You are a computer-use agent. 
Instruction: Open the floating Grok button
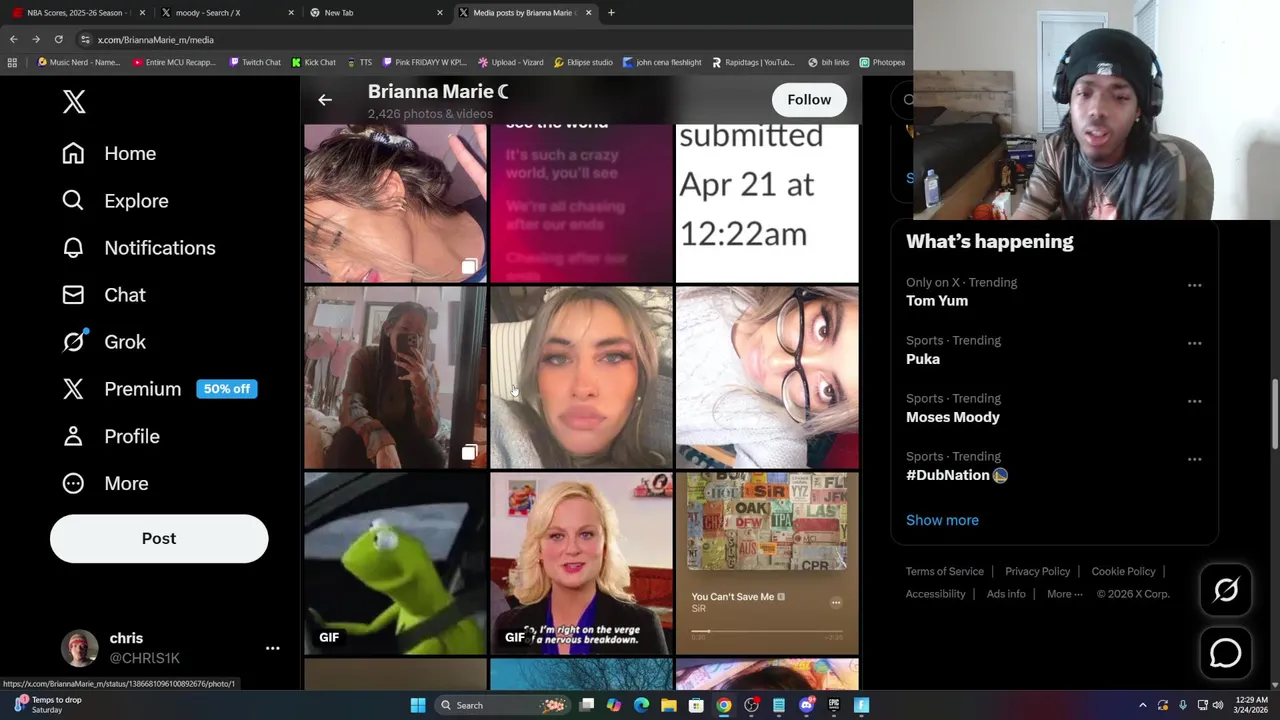1226,590
